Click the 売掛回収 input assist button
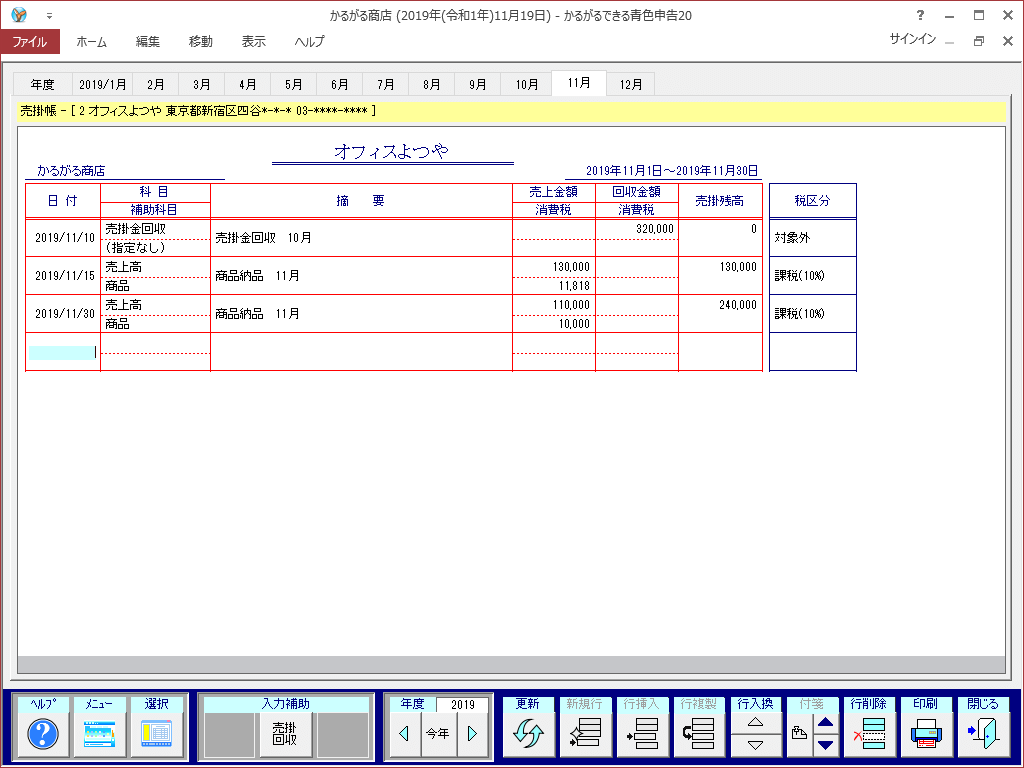Screen dimensions: 1024x768 tap(285, 733)
